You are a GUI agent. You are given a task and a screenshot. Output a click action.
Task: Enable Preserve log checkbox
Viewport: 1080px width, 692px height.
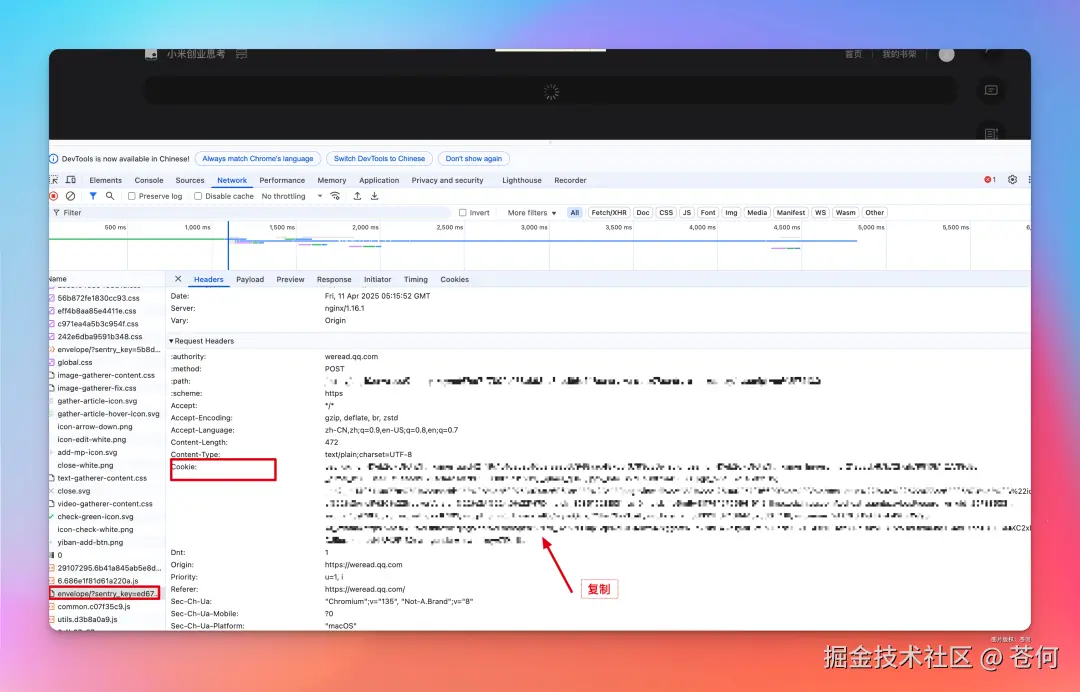click(x=132, y=196)
